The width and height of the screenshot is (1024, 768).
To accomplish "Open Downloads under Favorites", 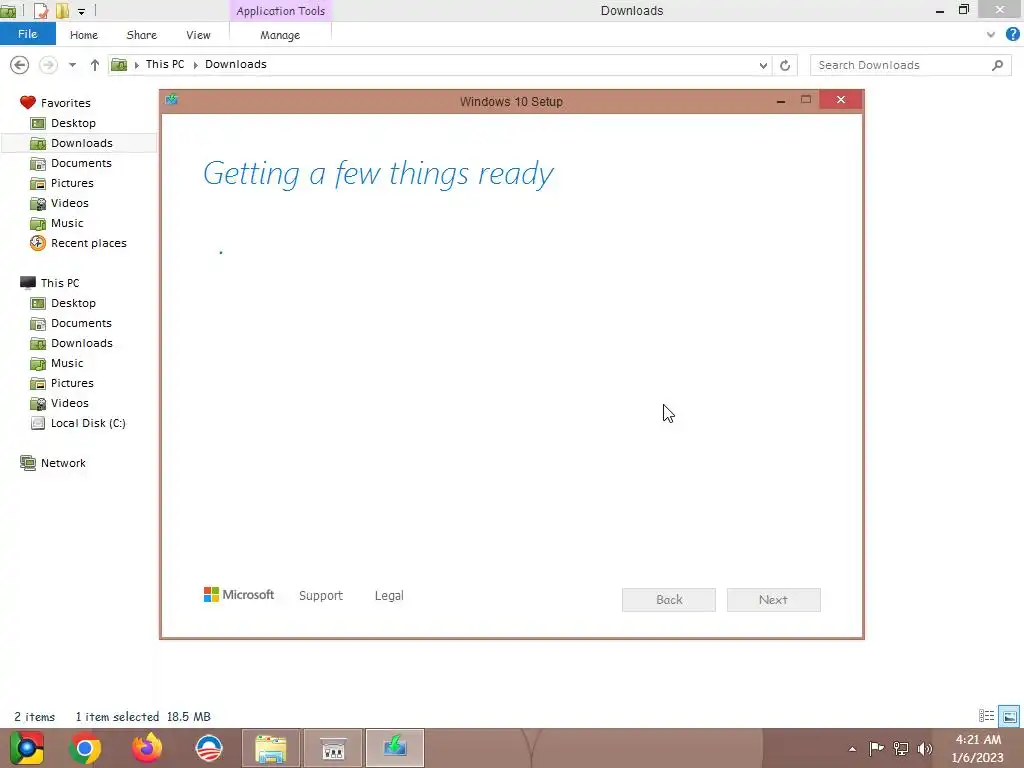I will 82,143.
